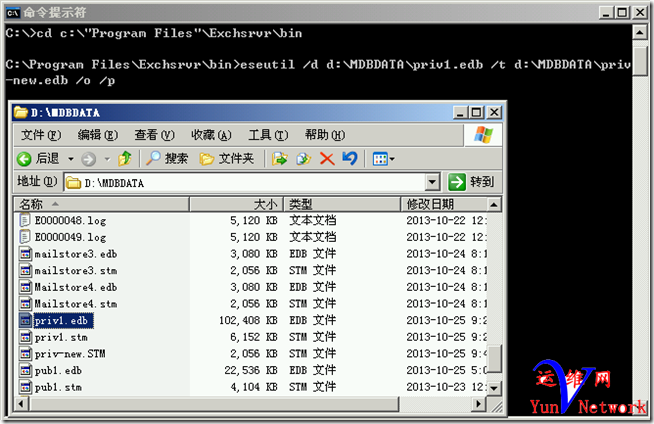Click the 102,408 KB size value
The image size is (654, 424).
click(x=248, y=321)
